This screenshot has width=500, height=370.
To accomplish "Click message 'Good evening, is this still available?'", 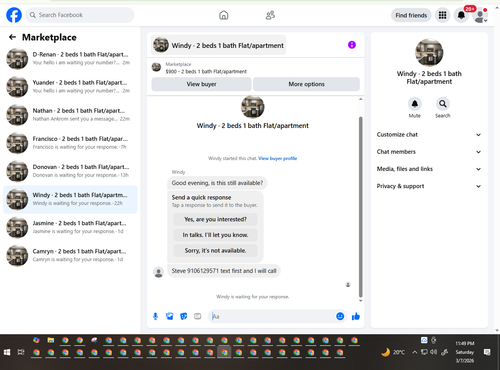I will (217, 183).
